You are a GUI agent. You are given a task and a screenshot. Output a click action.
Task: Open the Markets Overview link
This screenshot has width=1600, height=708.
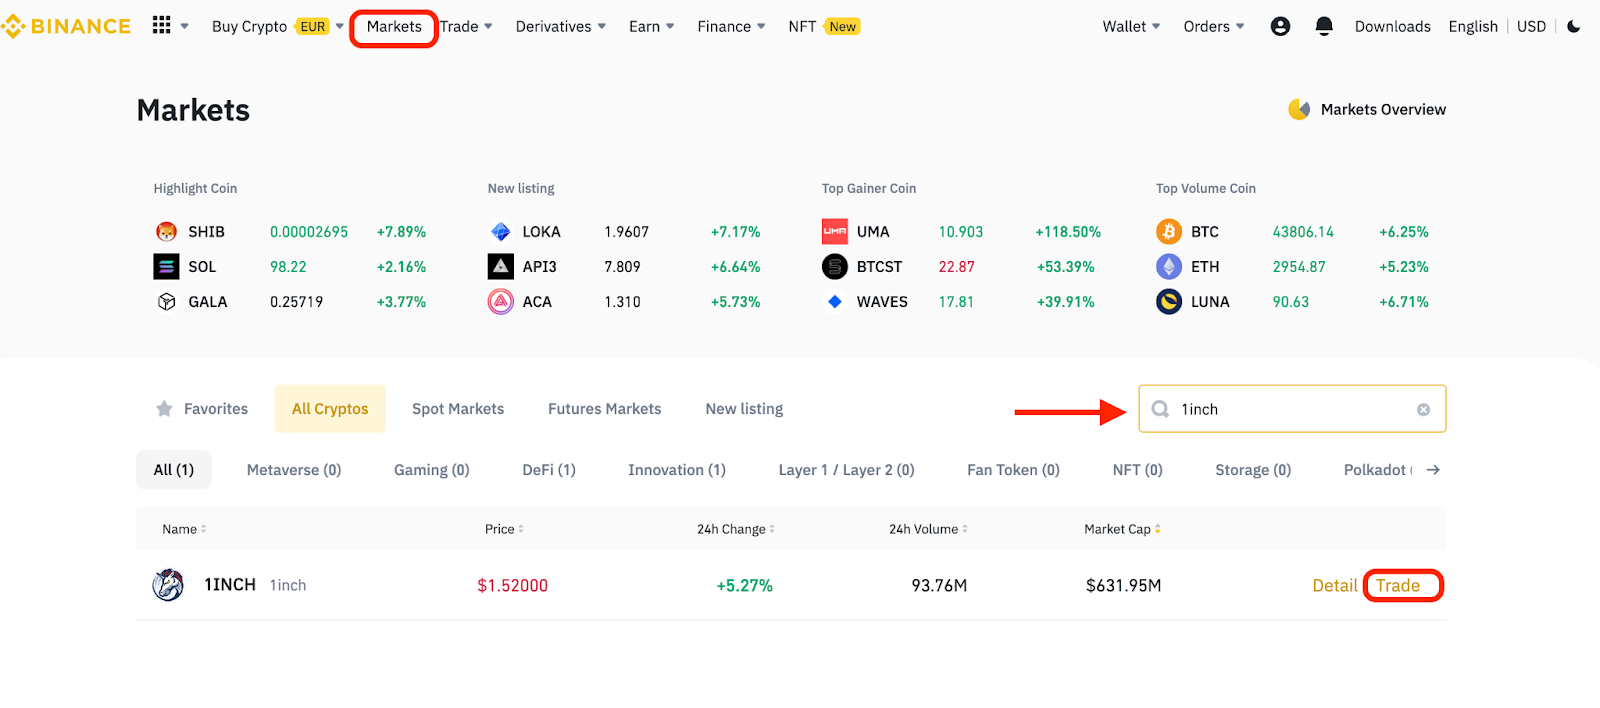click(1383, 109)
